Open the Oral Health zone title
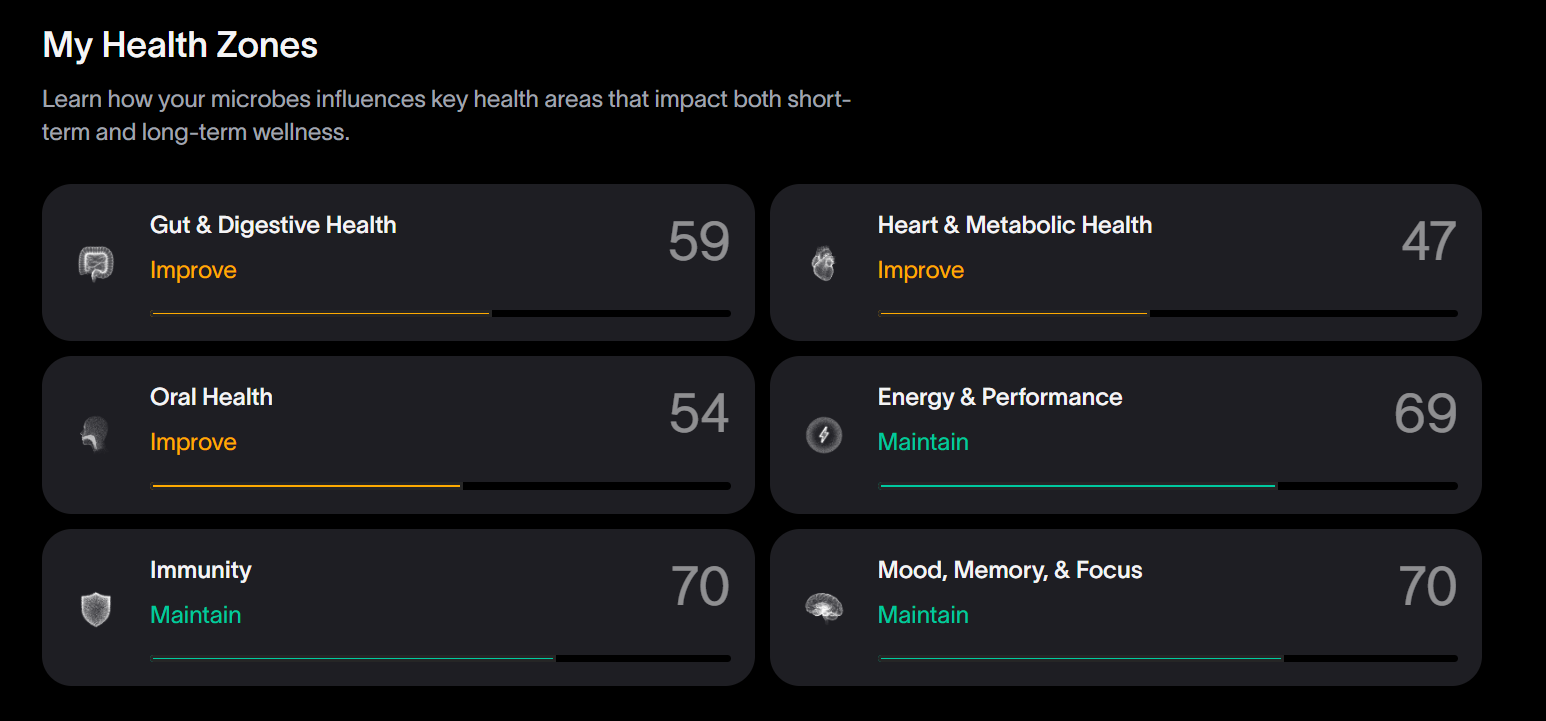Image resolution: width=1546 pixels, height=721 pixels. [x=211, y=397]
